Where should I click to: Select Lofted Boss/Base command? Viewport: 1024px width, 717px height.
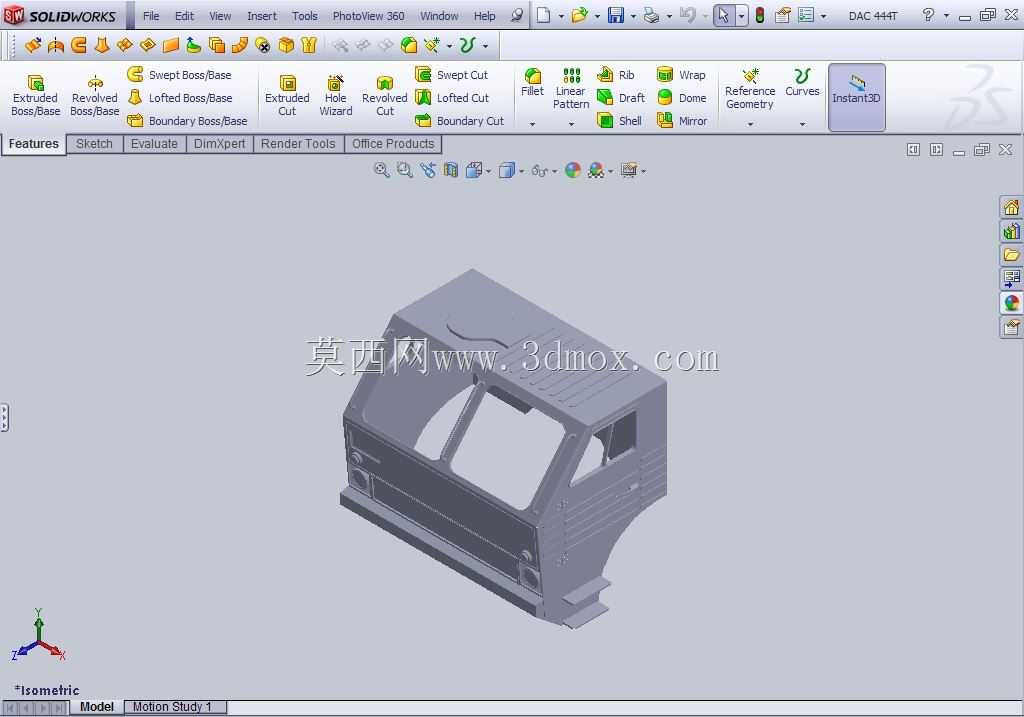pyautogui.click(x=180, y=97)
